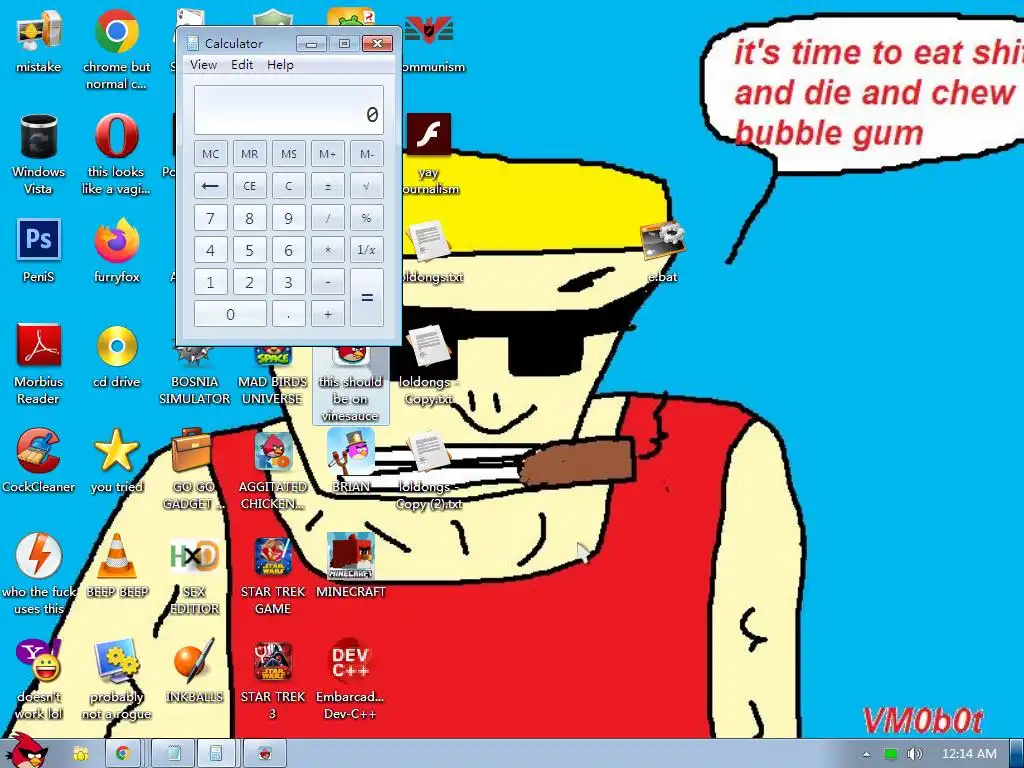Image resolution: width=1024 pixels, height=768 pixels.
Task: Click the C clear button
Action: [289, 185]
